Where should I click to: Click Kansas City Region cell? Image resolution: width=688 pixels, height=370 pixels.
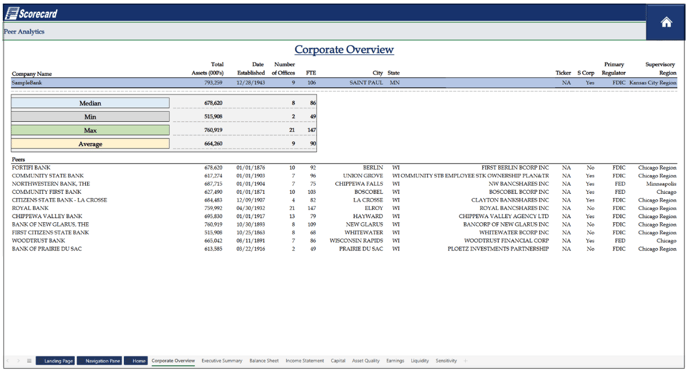[x=653, y=83]
